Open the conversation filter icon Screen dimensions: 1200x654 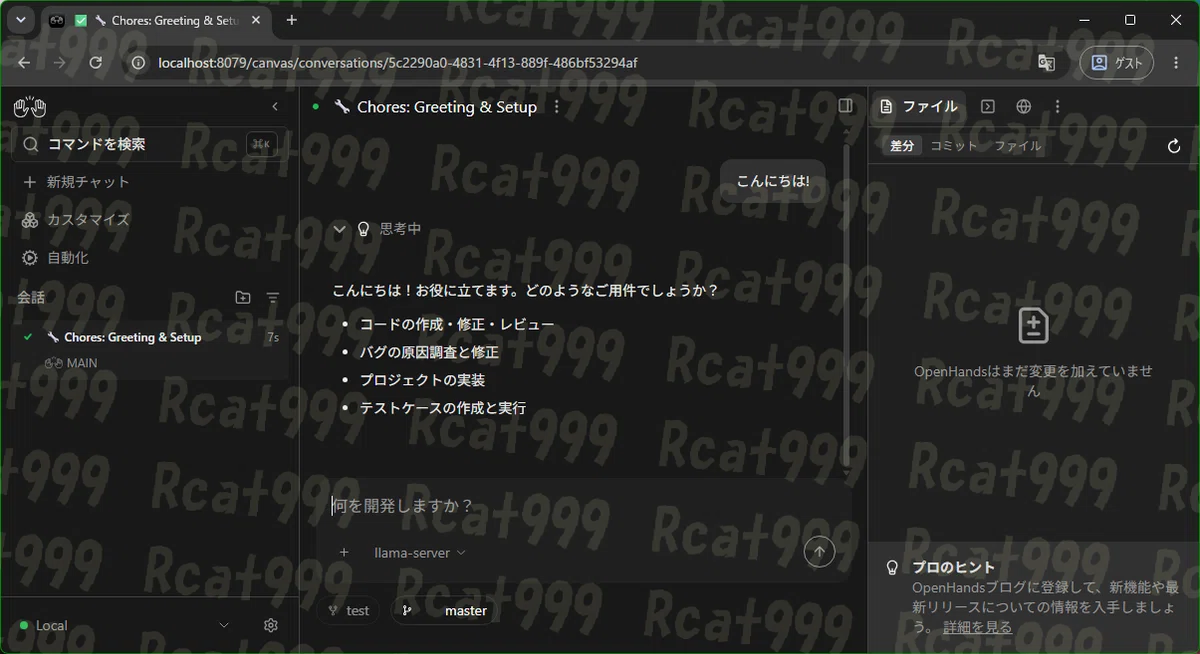[x=273, y=297]
